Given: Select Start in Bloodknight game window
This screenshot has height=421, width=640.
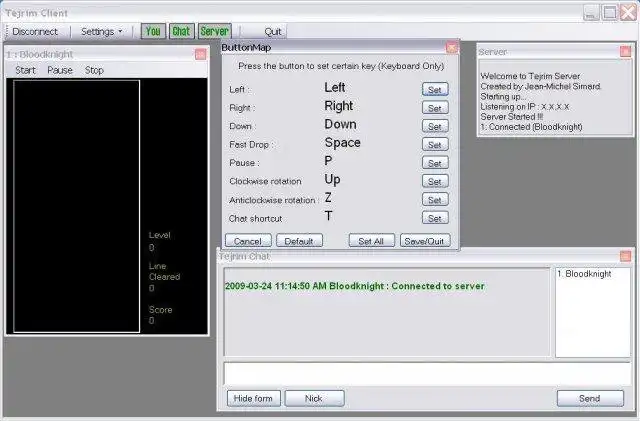Looking at the screenshot, I should pos(25,70).
